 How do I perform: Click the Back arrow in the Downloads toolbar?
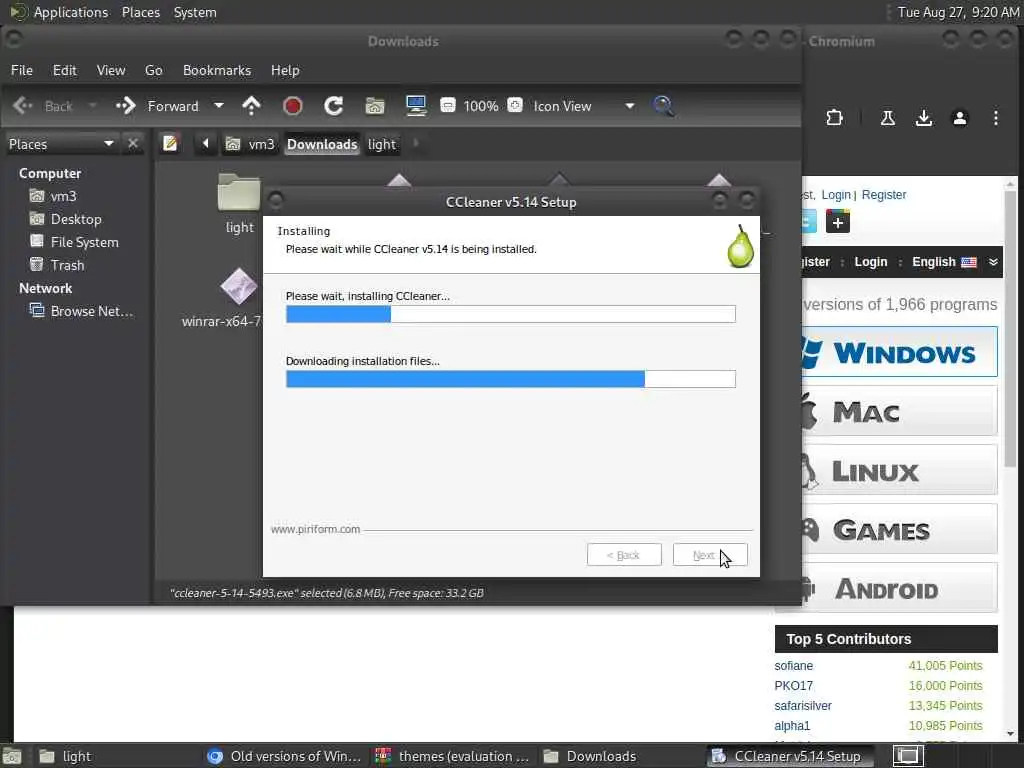click(24, 106)
